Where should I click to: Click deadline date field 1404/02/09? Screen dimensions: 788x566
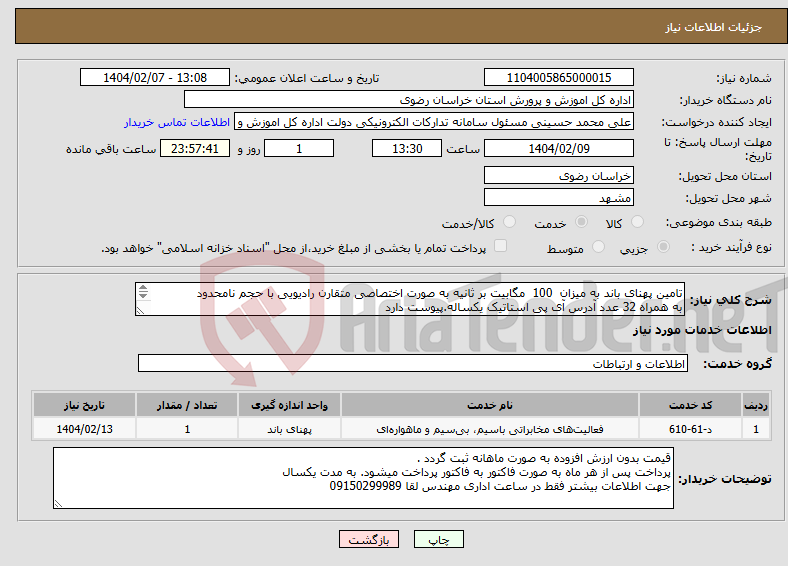pyautogui.click(x=558, y=148)
